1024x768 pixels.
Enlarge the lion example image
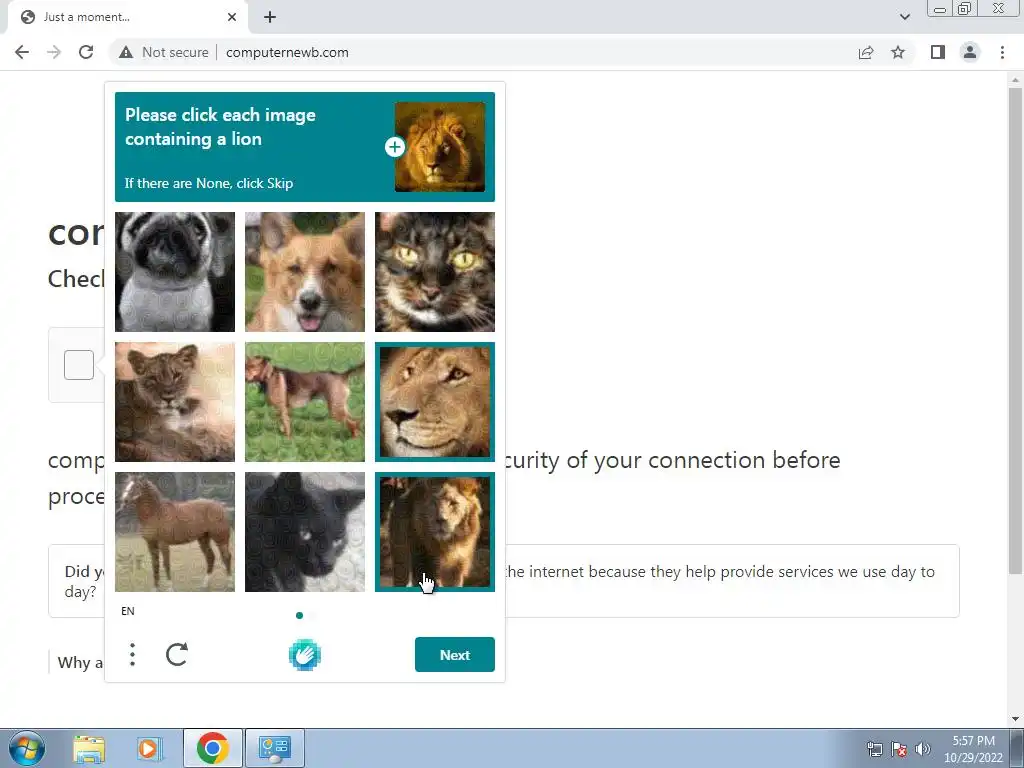394,147
